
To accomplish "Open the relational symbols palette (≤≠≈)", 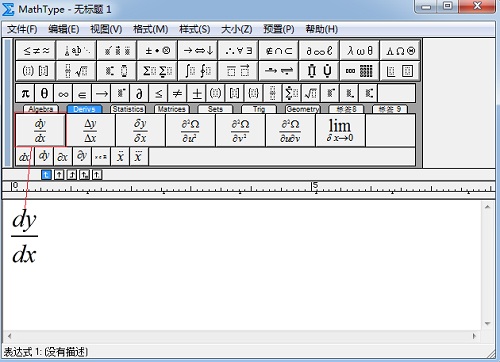I will point(36,51).
